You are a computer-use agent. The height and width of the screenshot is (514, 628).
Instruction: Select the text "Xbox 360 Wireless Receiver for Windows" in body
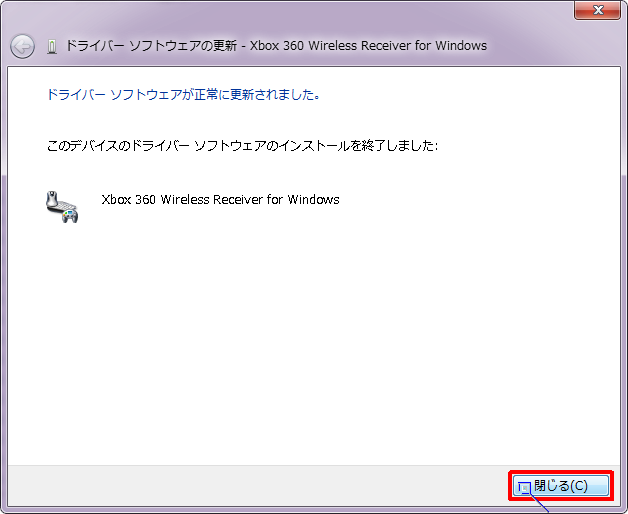click(x=220, y=200)
